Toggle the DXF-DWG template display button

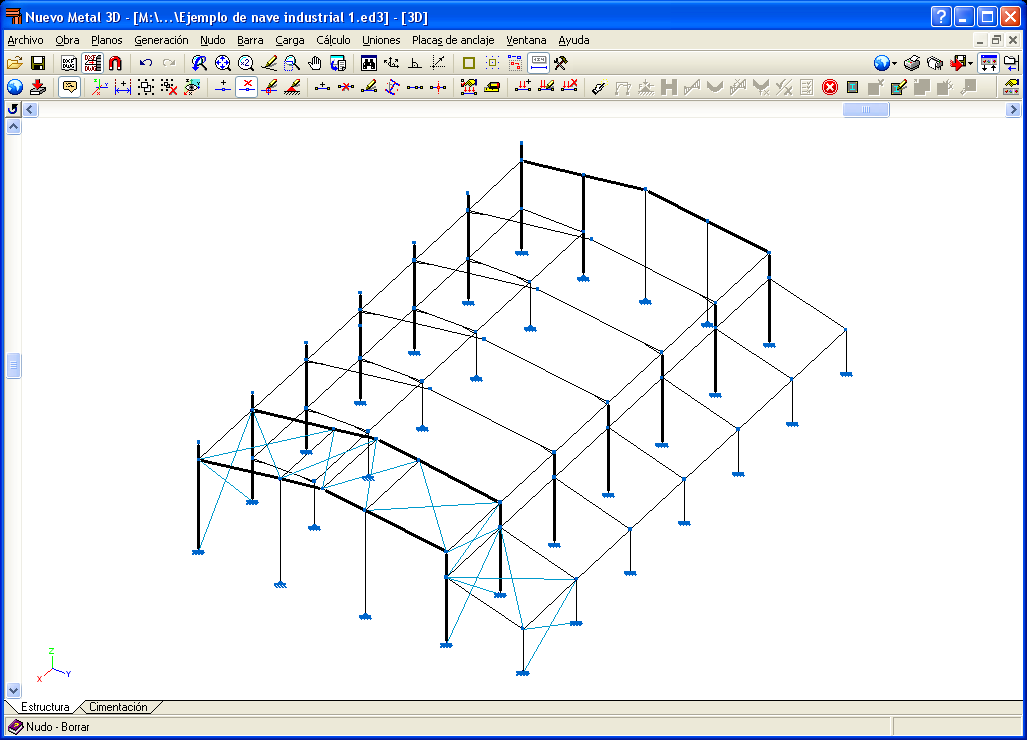coord(92,63)
